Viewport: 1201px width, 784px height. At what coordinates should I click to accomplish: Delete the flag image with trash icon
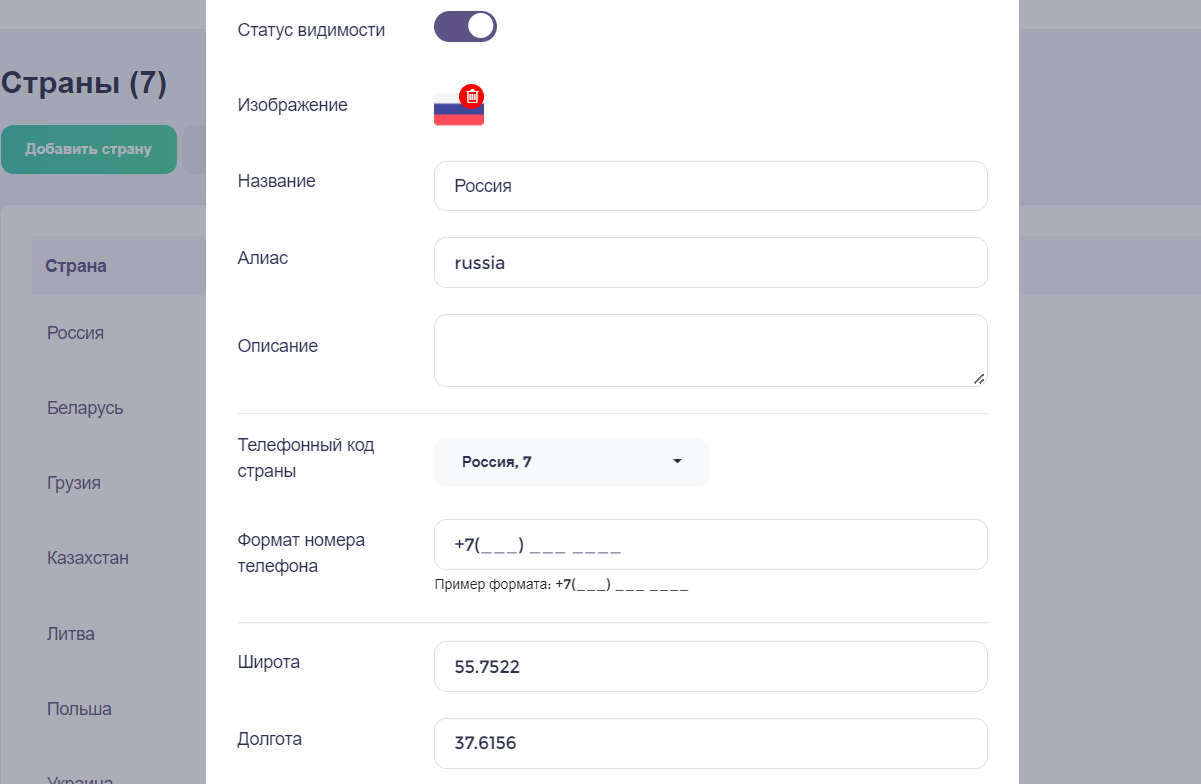(472, 96)
